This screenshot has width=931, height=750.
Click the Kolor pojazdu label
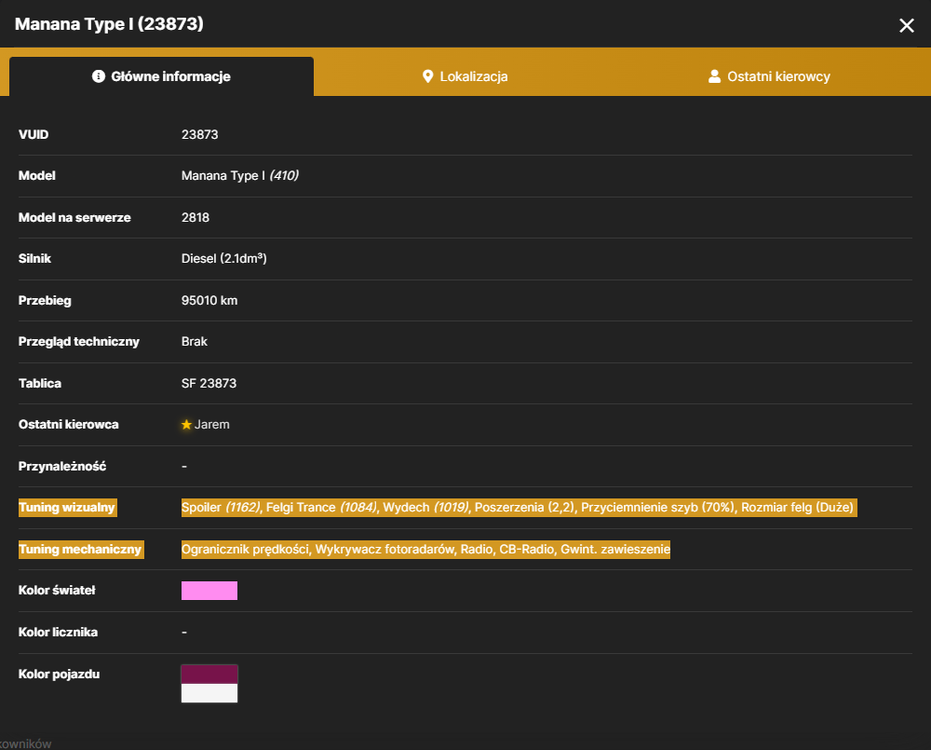tap(59, 674)
